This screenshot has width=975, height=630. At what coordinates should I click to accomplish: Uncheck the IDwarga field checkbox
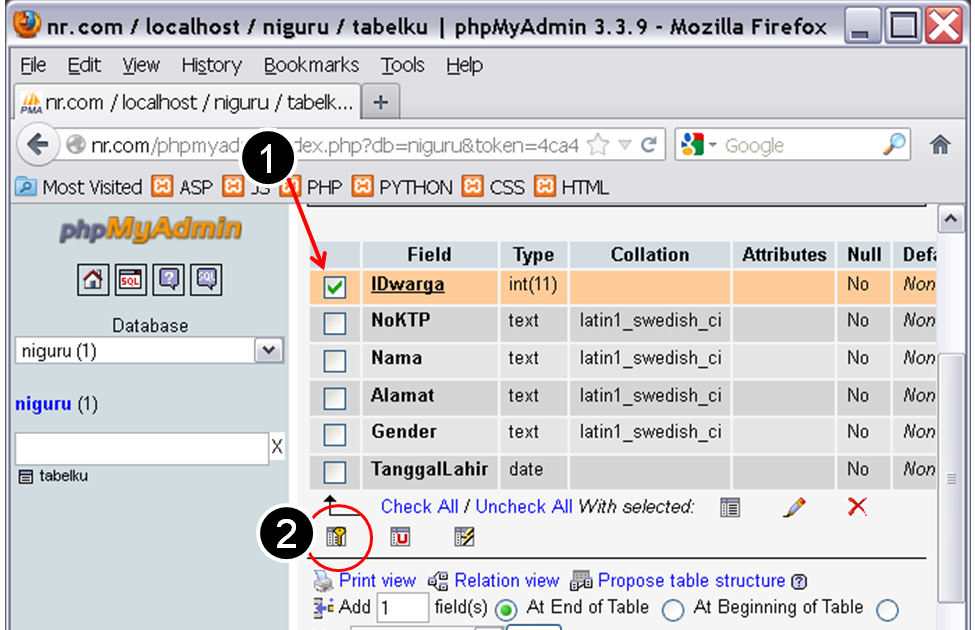pyautogui.click(x=335, y=285)
